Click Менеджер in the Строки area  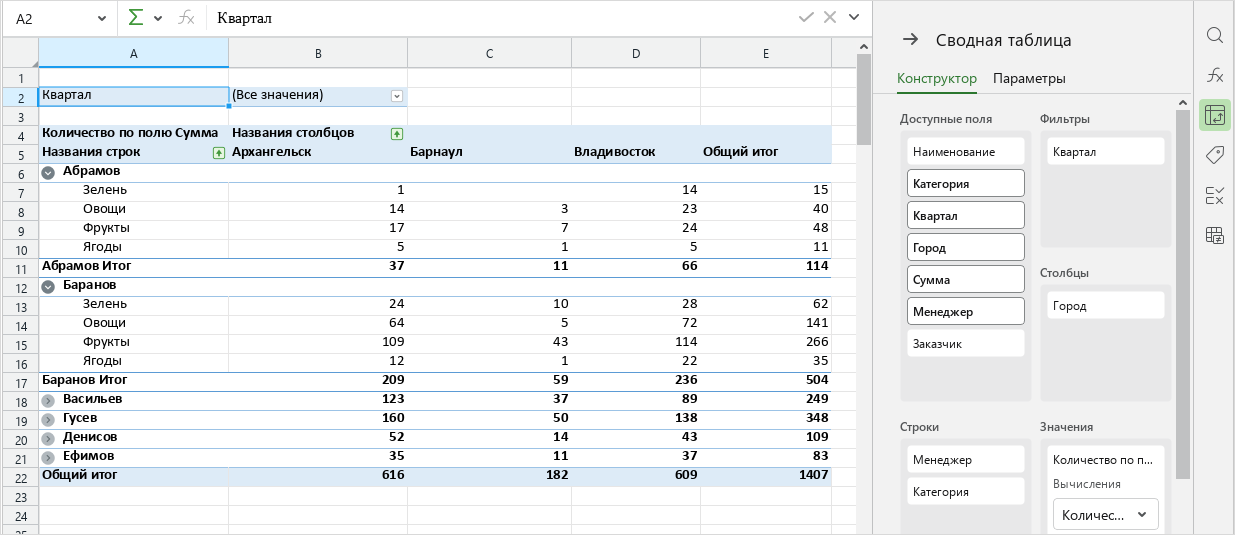[966, 460]
